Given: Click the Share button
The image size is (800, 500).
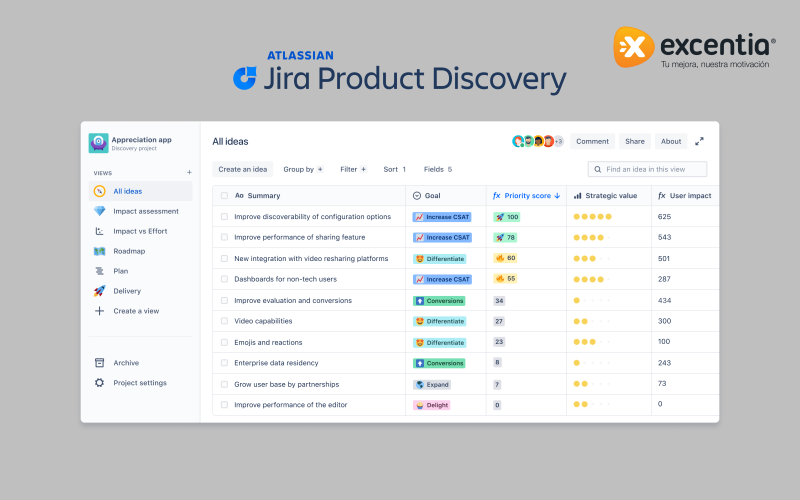Looking at the screenshot, I should coord(635,141).
